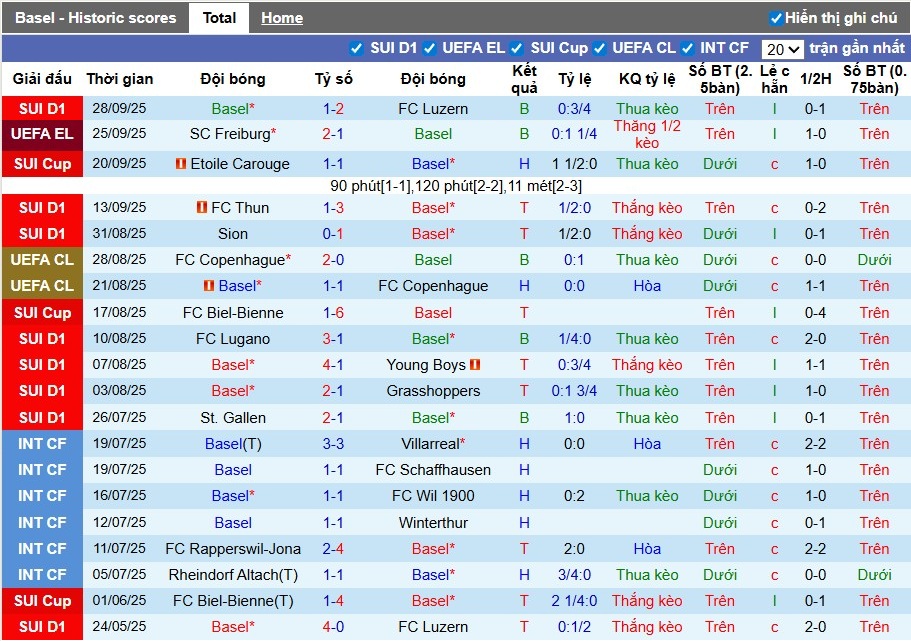Click the Young Boys team name
Screen dimensions: 911x641
click(428, 365)
